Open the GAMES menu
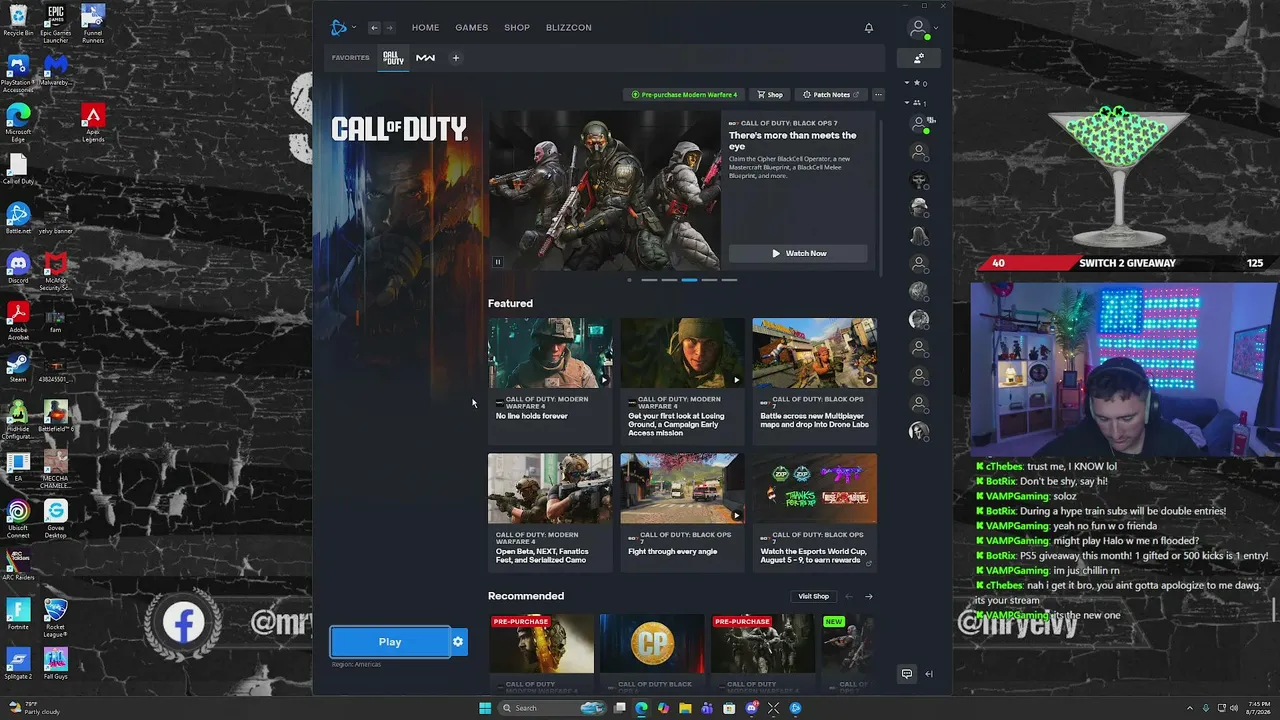 (472, 28)
